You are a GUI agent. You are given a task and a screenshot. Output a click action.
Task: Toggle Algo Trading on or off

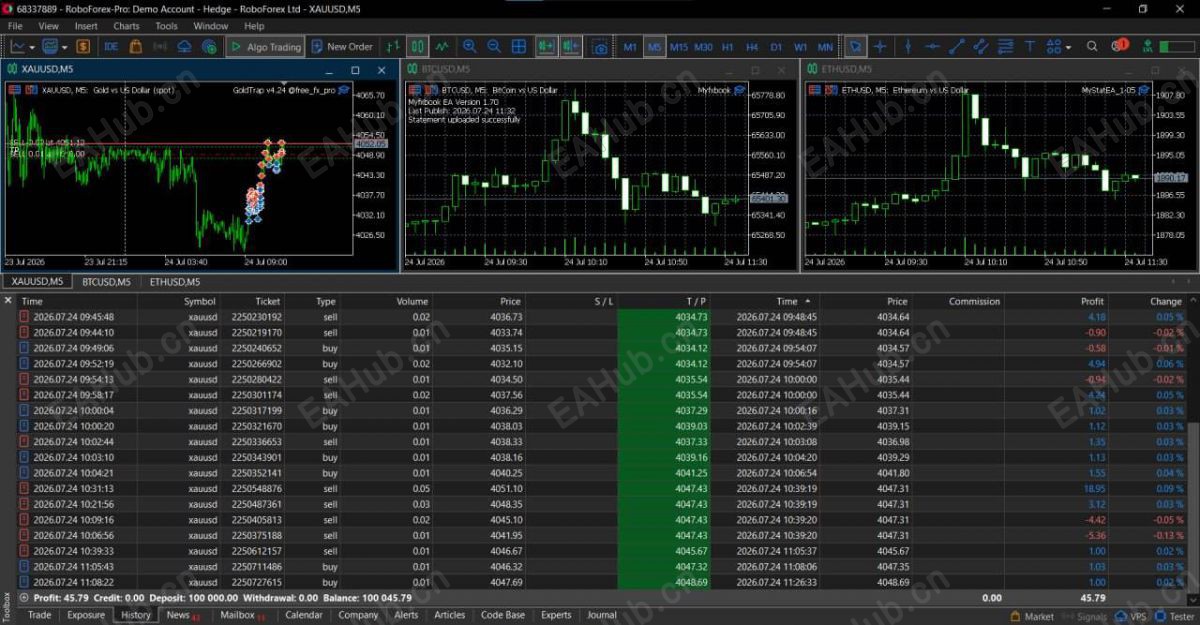pos(265,46)
